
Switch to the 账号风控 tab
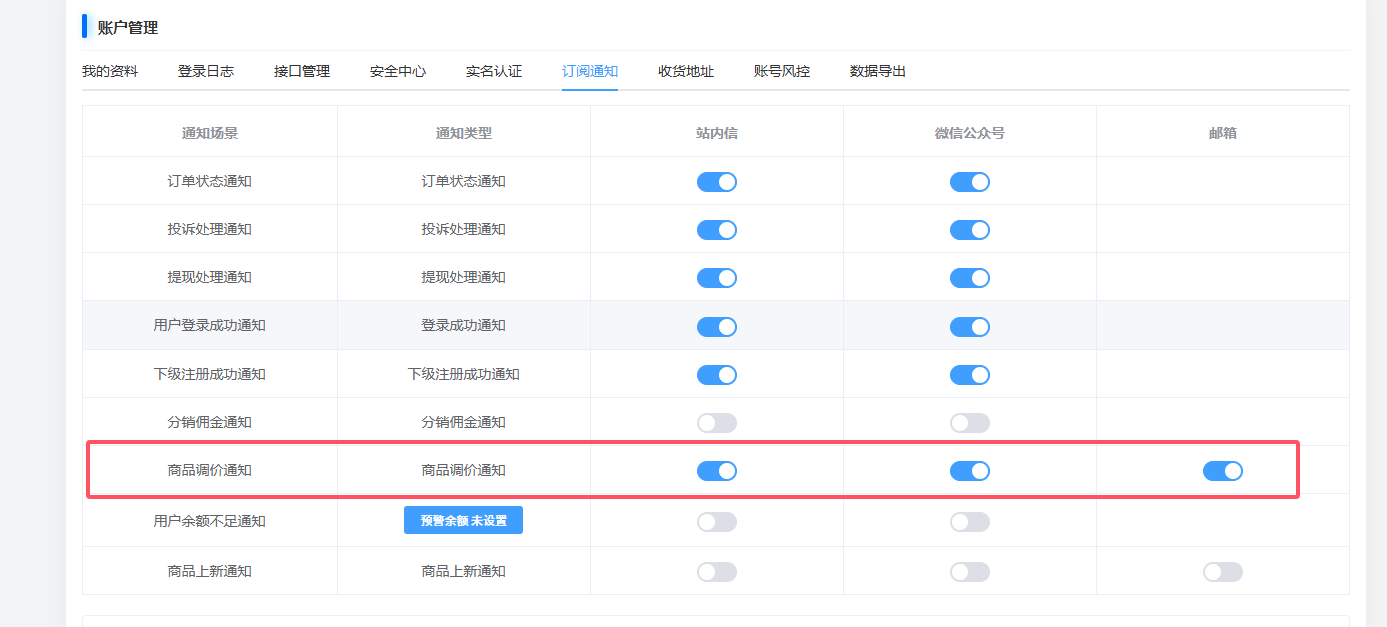point(782,71)
